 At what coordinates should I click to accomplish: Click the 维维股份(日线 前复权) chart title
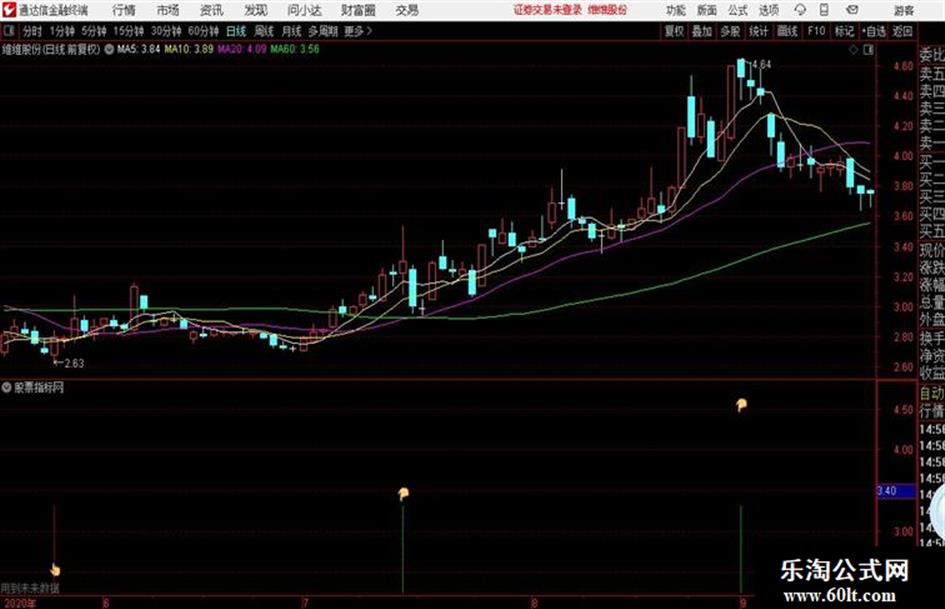point(51,49)
